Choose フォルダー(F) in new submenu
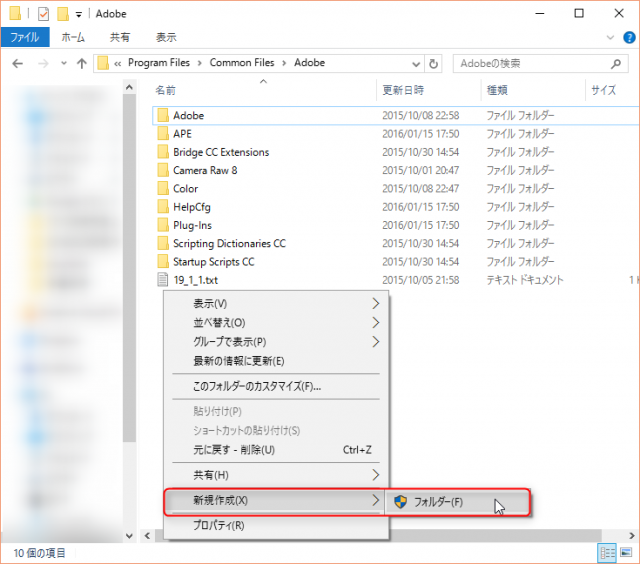640x564 pixels. pos(438,502)
